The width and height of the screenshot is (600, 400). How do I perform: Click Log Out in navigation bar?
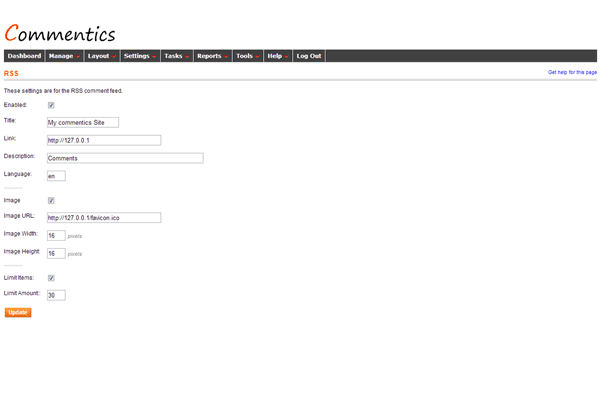point(309,56)
